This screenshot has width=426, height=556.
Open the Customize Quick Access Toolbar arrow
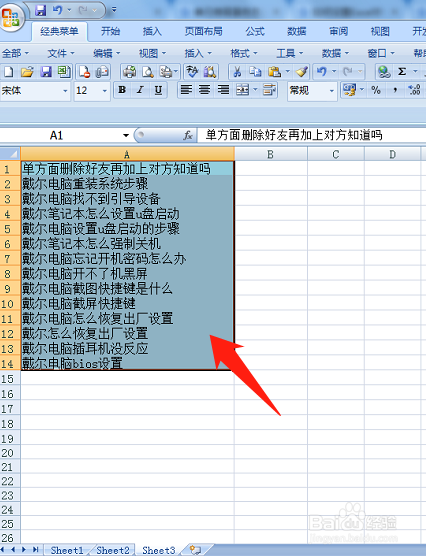(114, 10)
